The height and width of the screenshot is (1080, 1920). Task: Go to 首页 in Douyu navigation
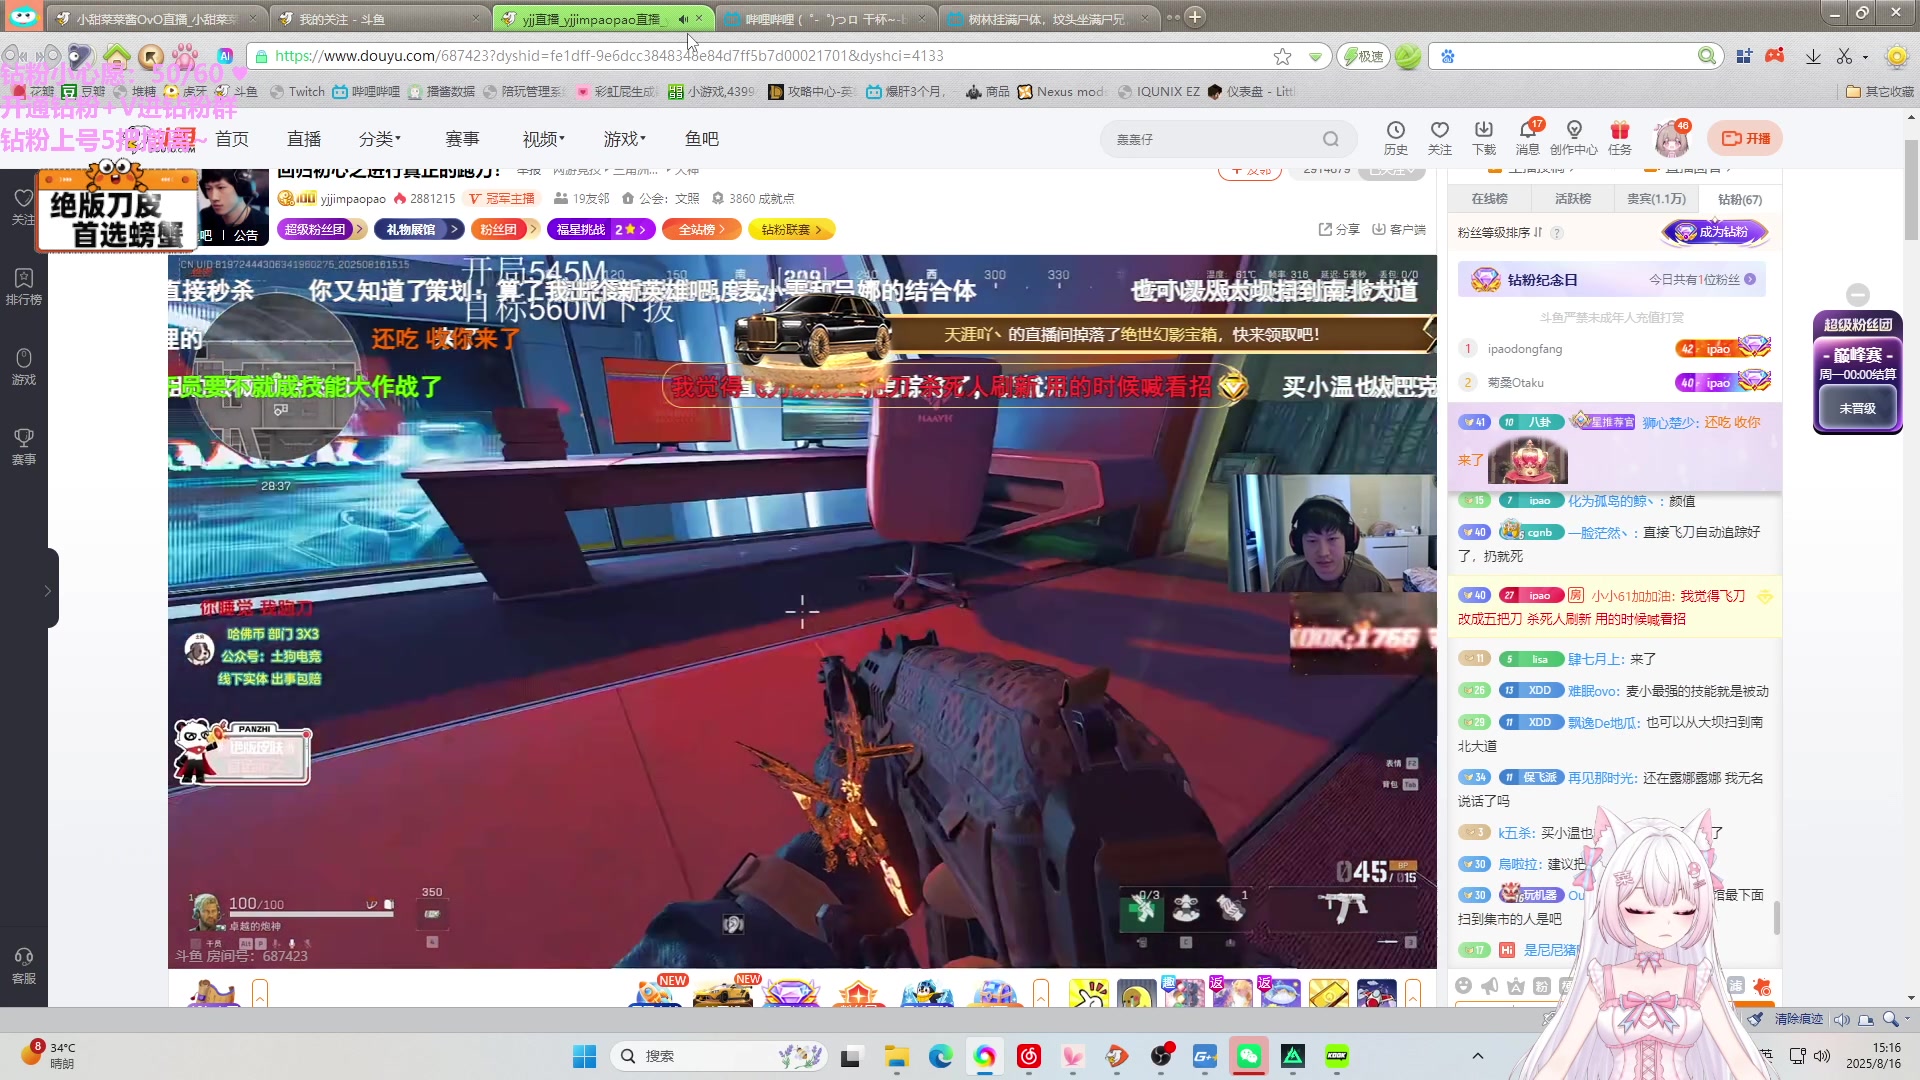tap(232, 139)
